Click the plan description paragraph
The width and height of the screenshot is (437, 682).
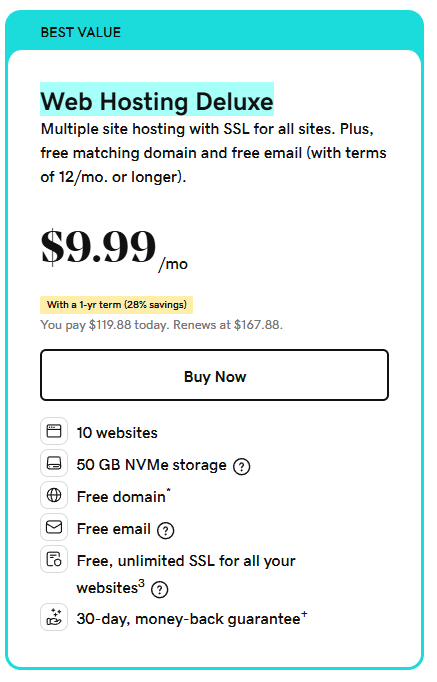click(x=213, y=153)
